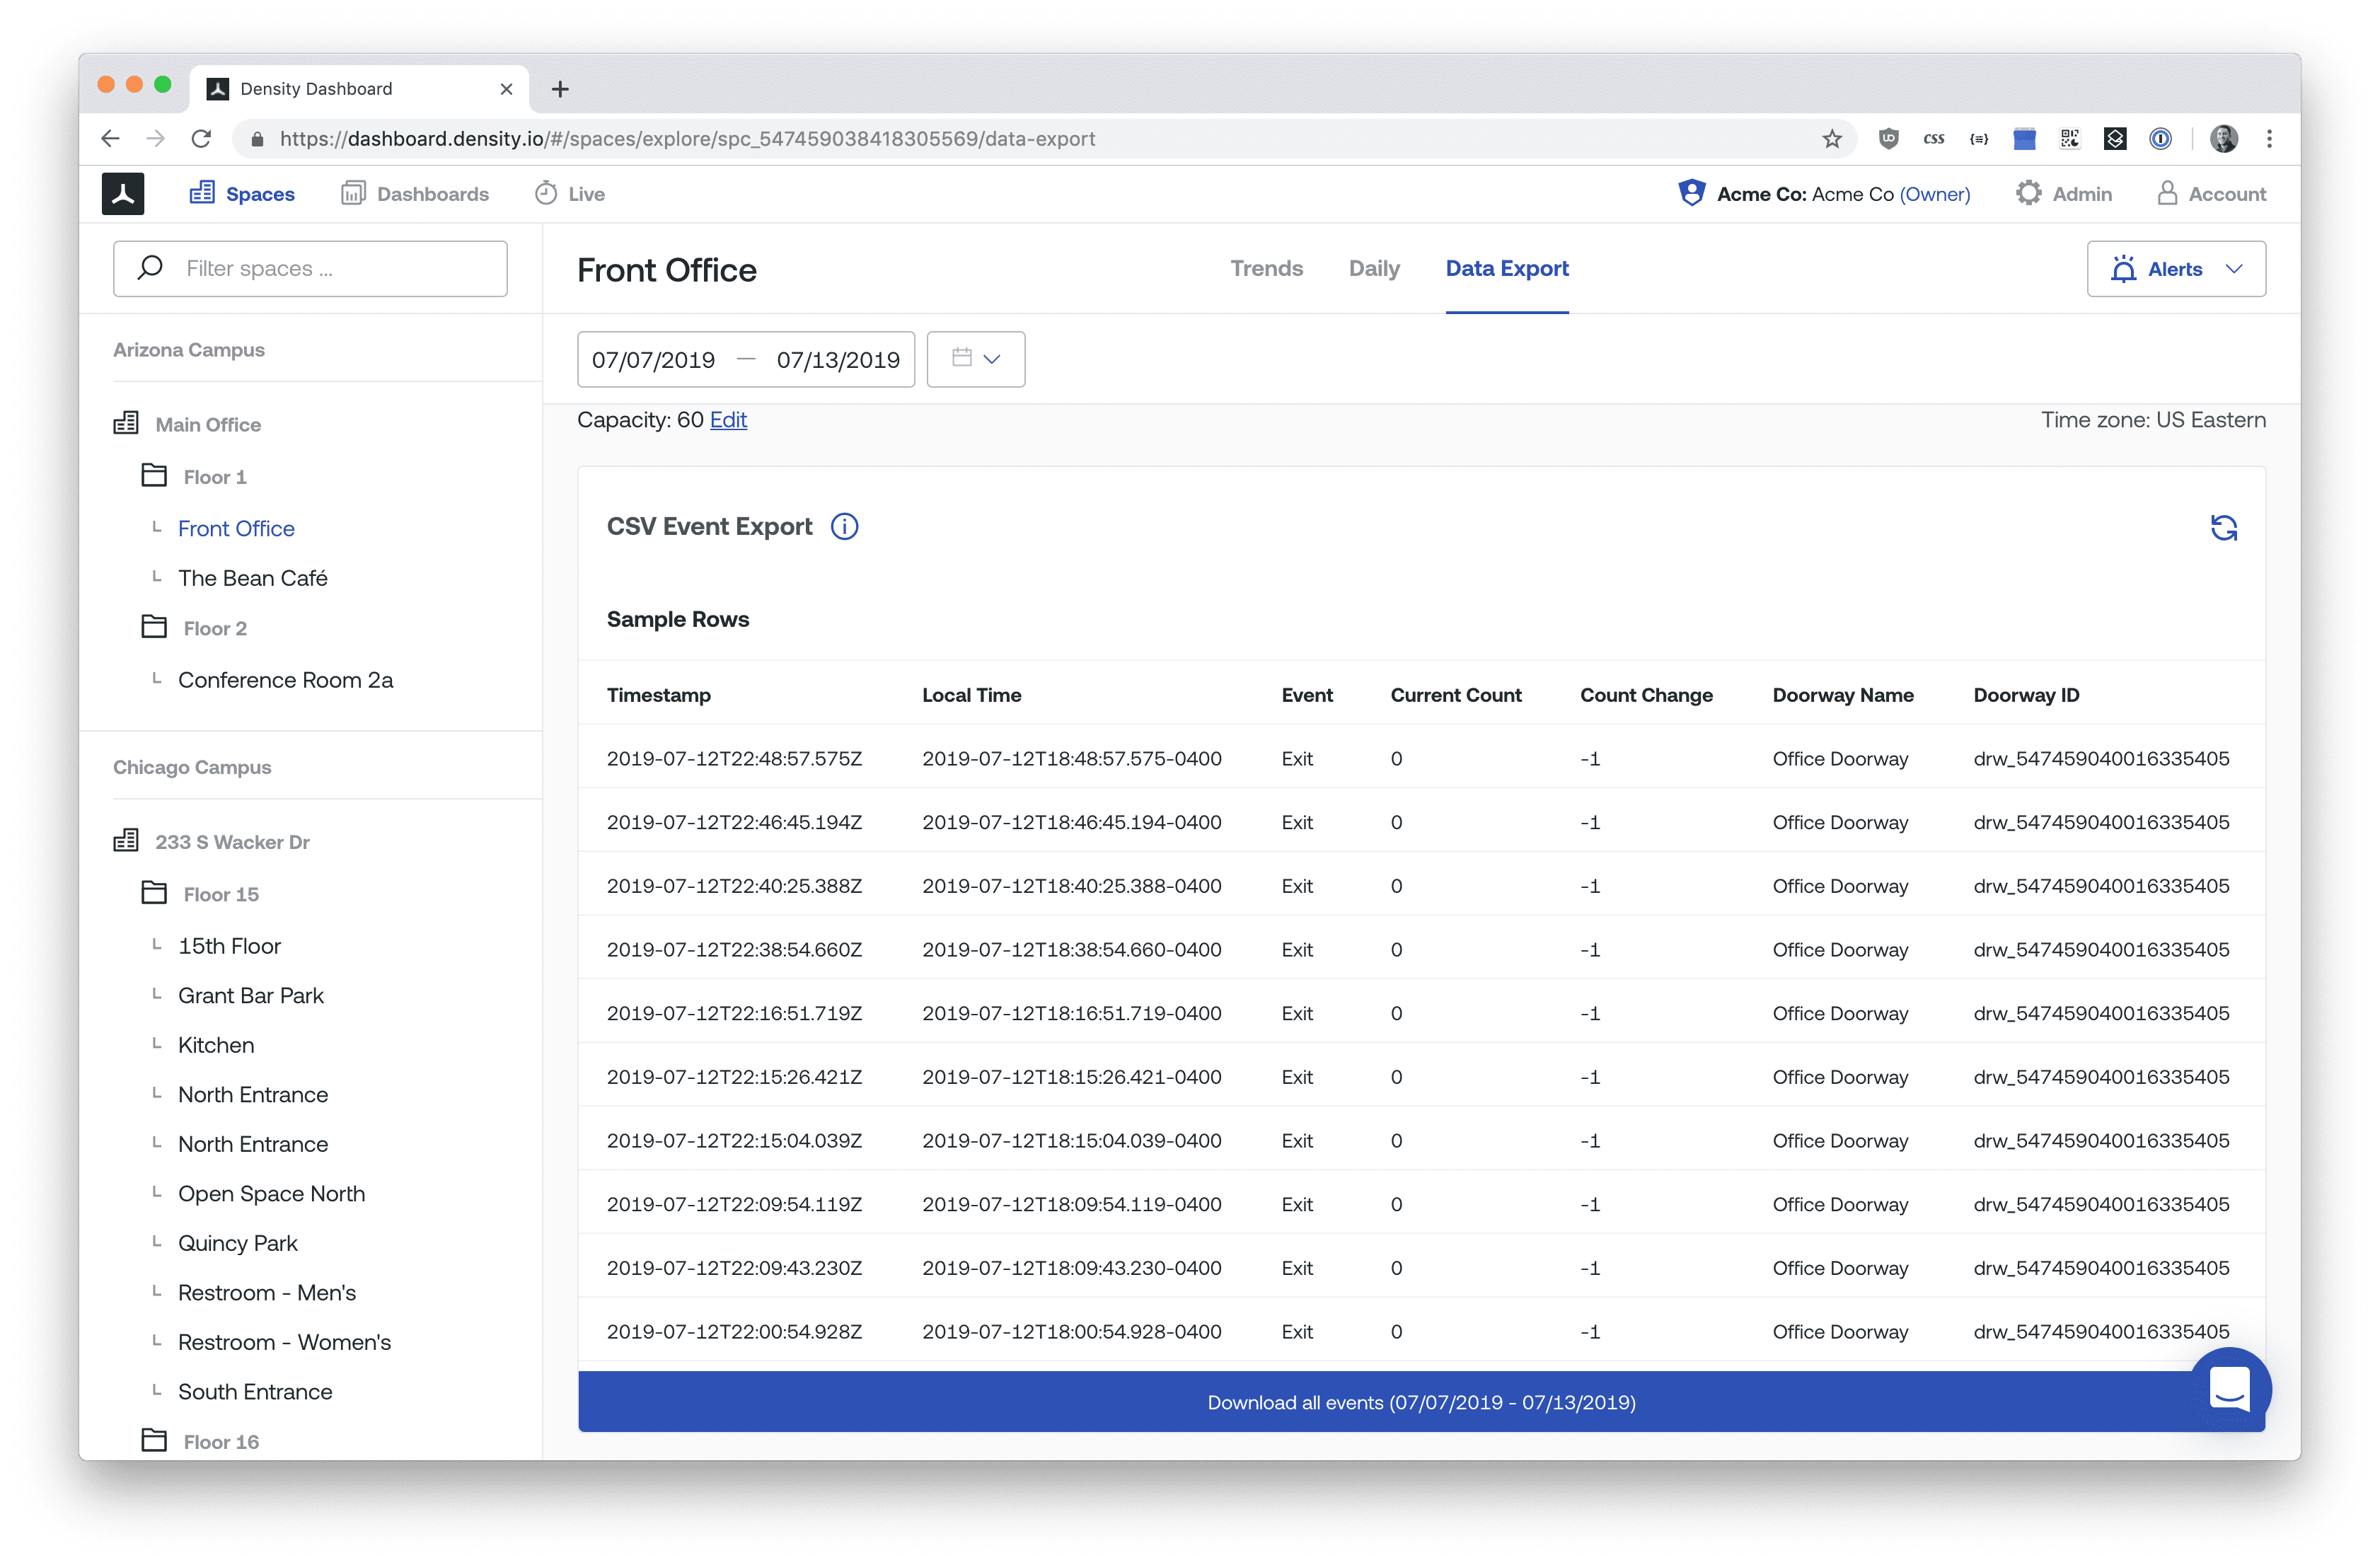Open the calendar date preset dropdown
Viewport: 2380px width, 1565px height.
tap(975, 359)
